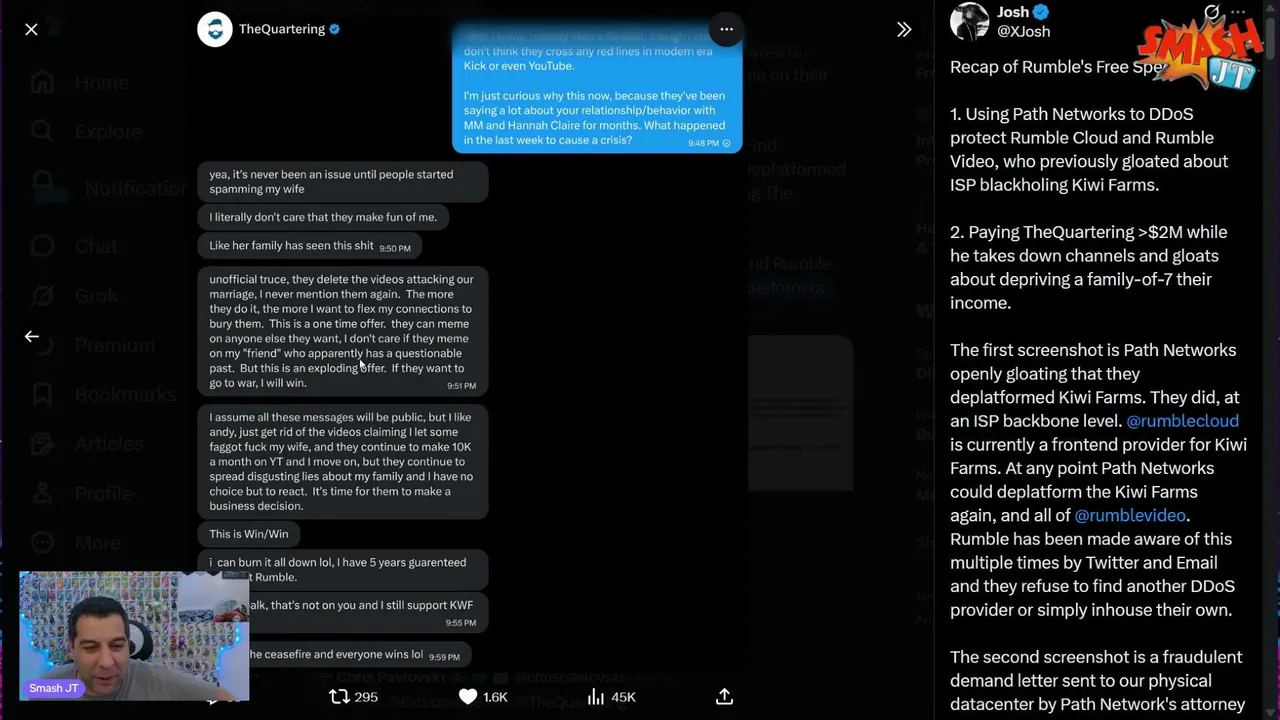Click the @XJosh handle

point(1023,32)
